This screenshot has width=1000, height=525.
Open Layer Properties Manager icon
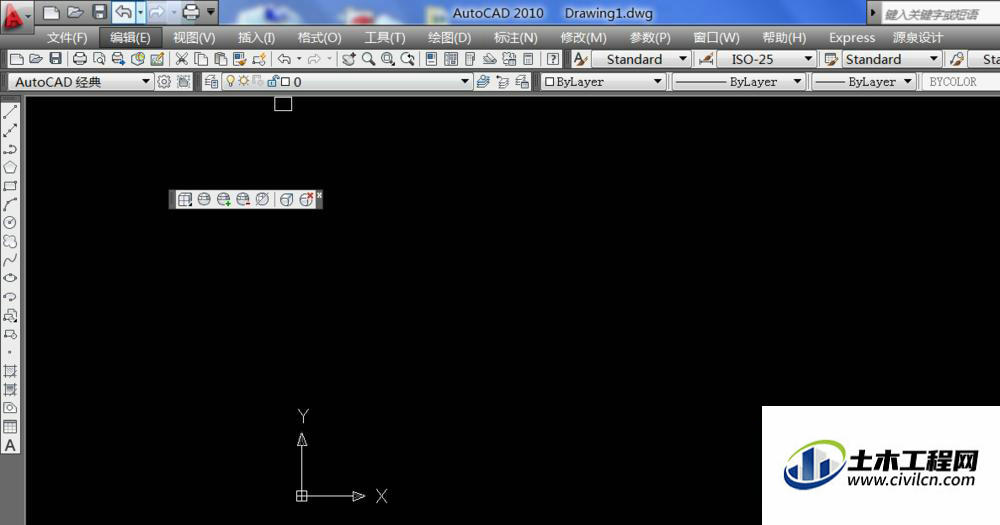pos(211,82)
